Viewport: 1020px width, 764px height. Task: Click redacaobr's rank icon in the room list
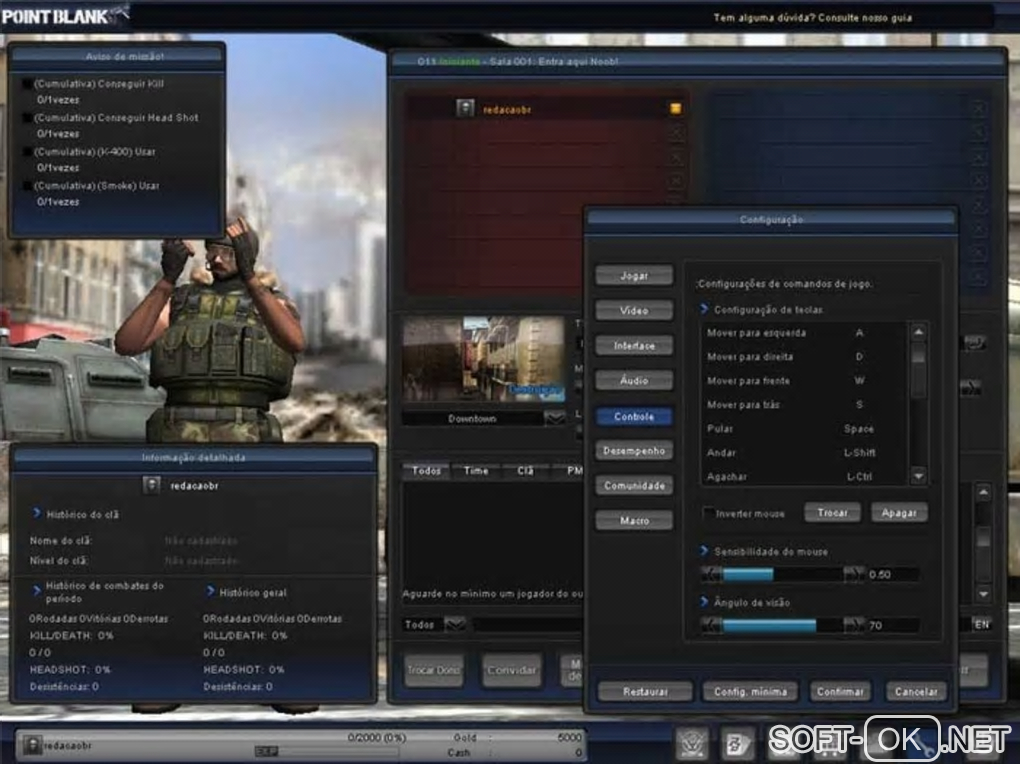pos(464,108)
